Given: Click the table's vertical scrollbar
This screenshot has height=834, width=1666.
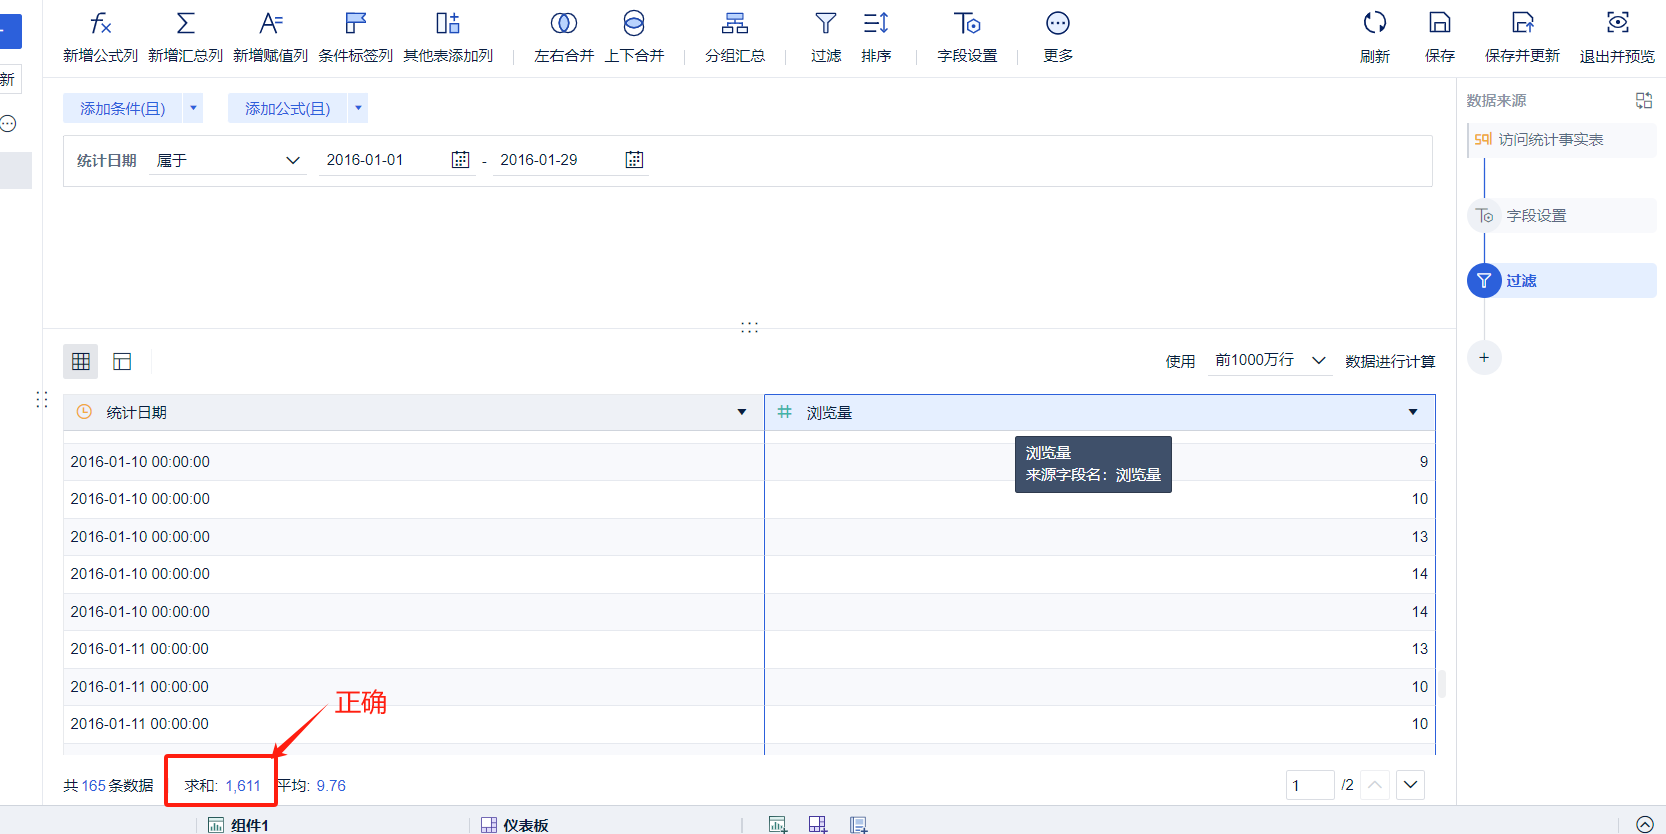Looking at the screenshot, I should (1442, 684).
